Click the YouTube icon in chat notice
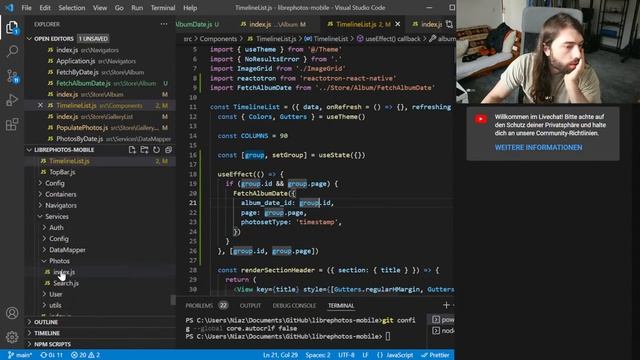 tap(481, 119)
